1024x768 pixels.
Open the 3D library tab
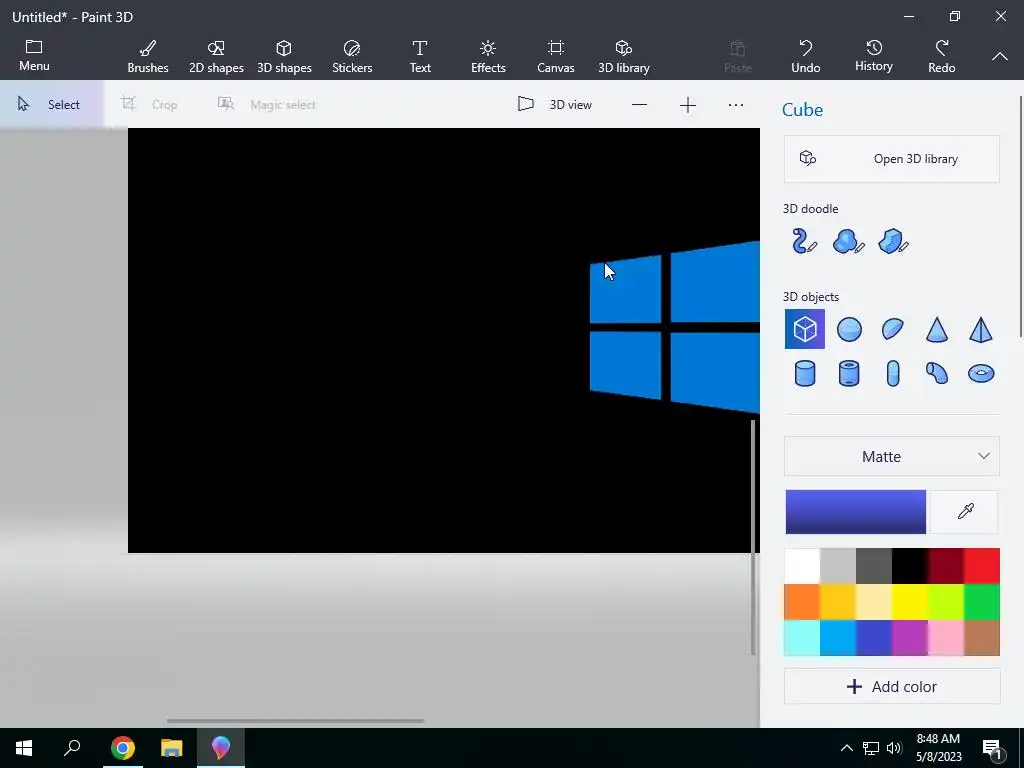[624, 56]
